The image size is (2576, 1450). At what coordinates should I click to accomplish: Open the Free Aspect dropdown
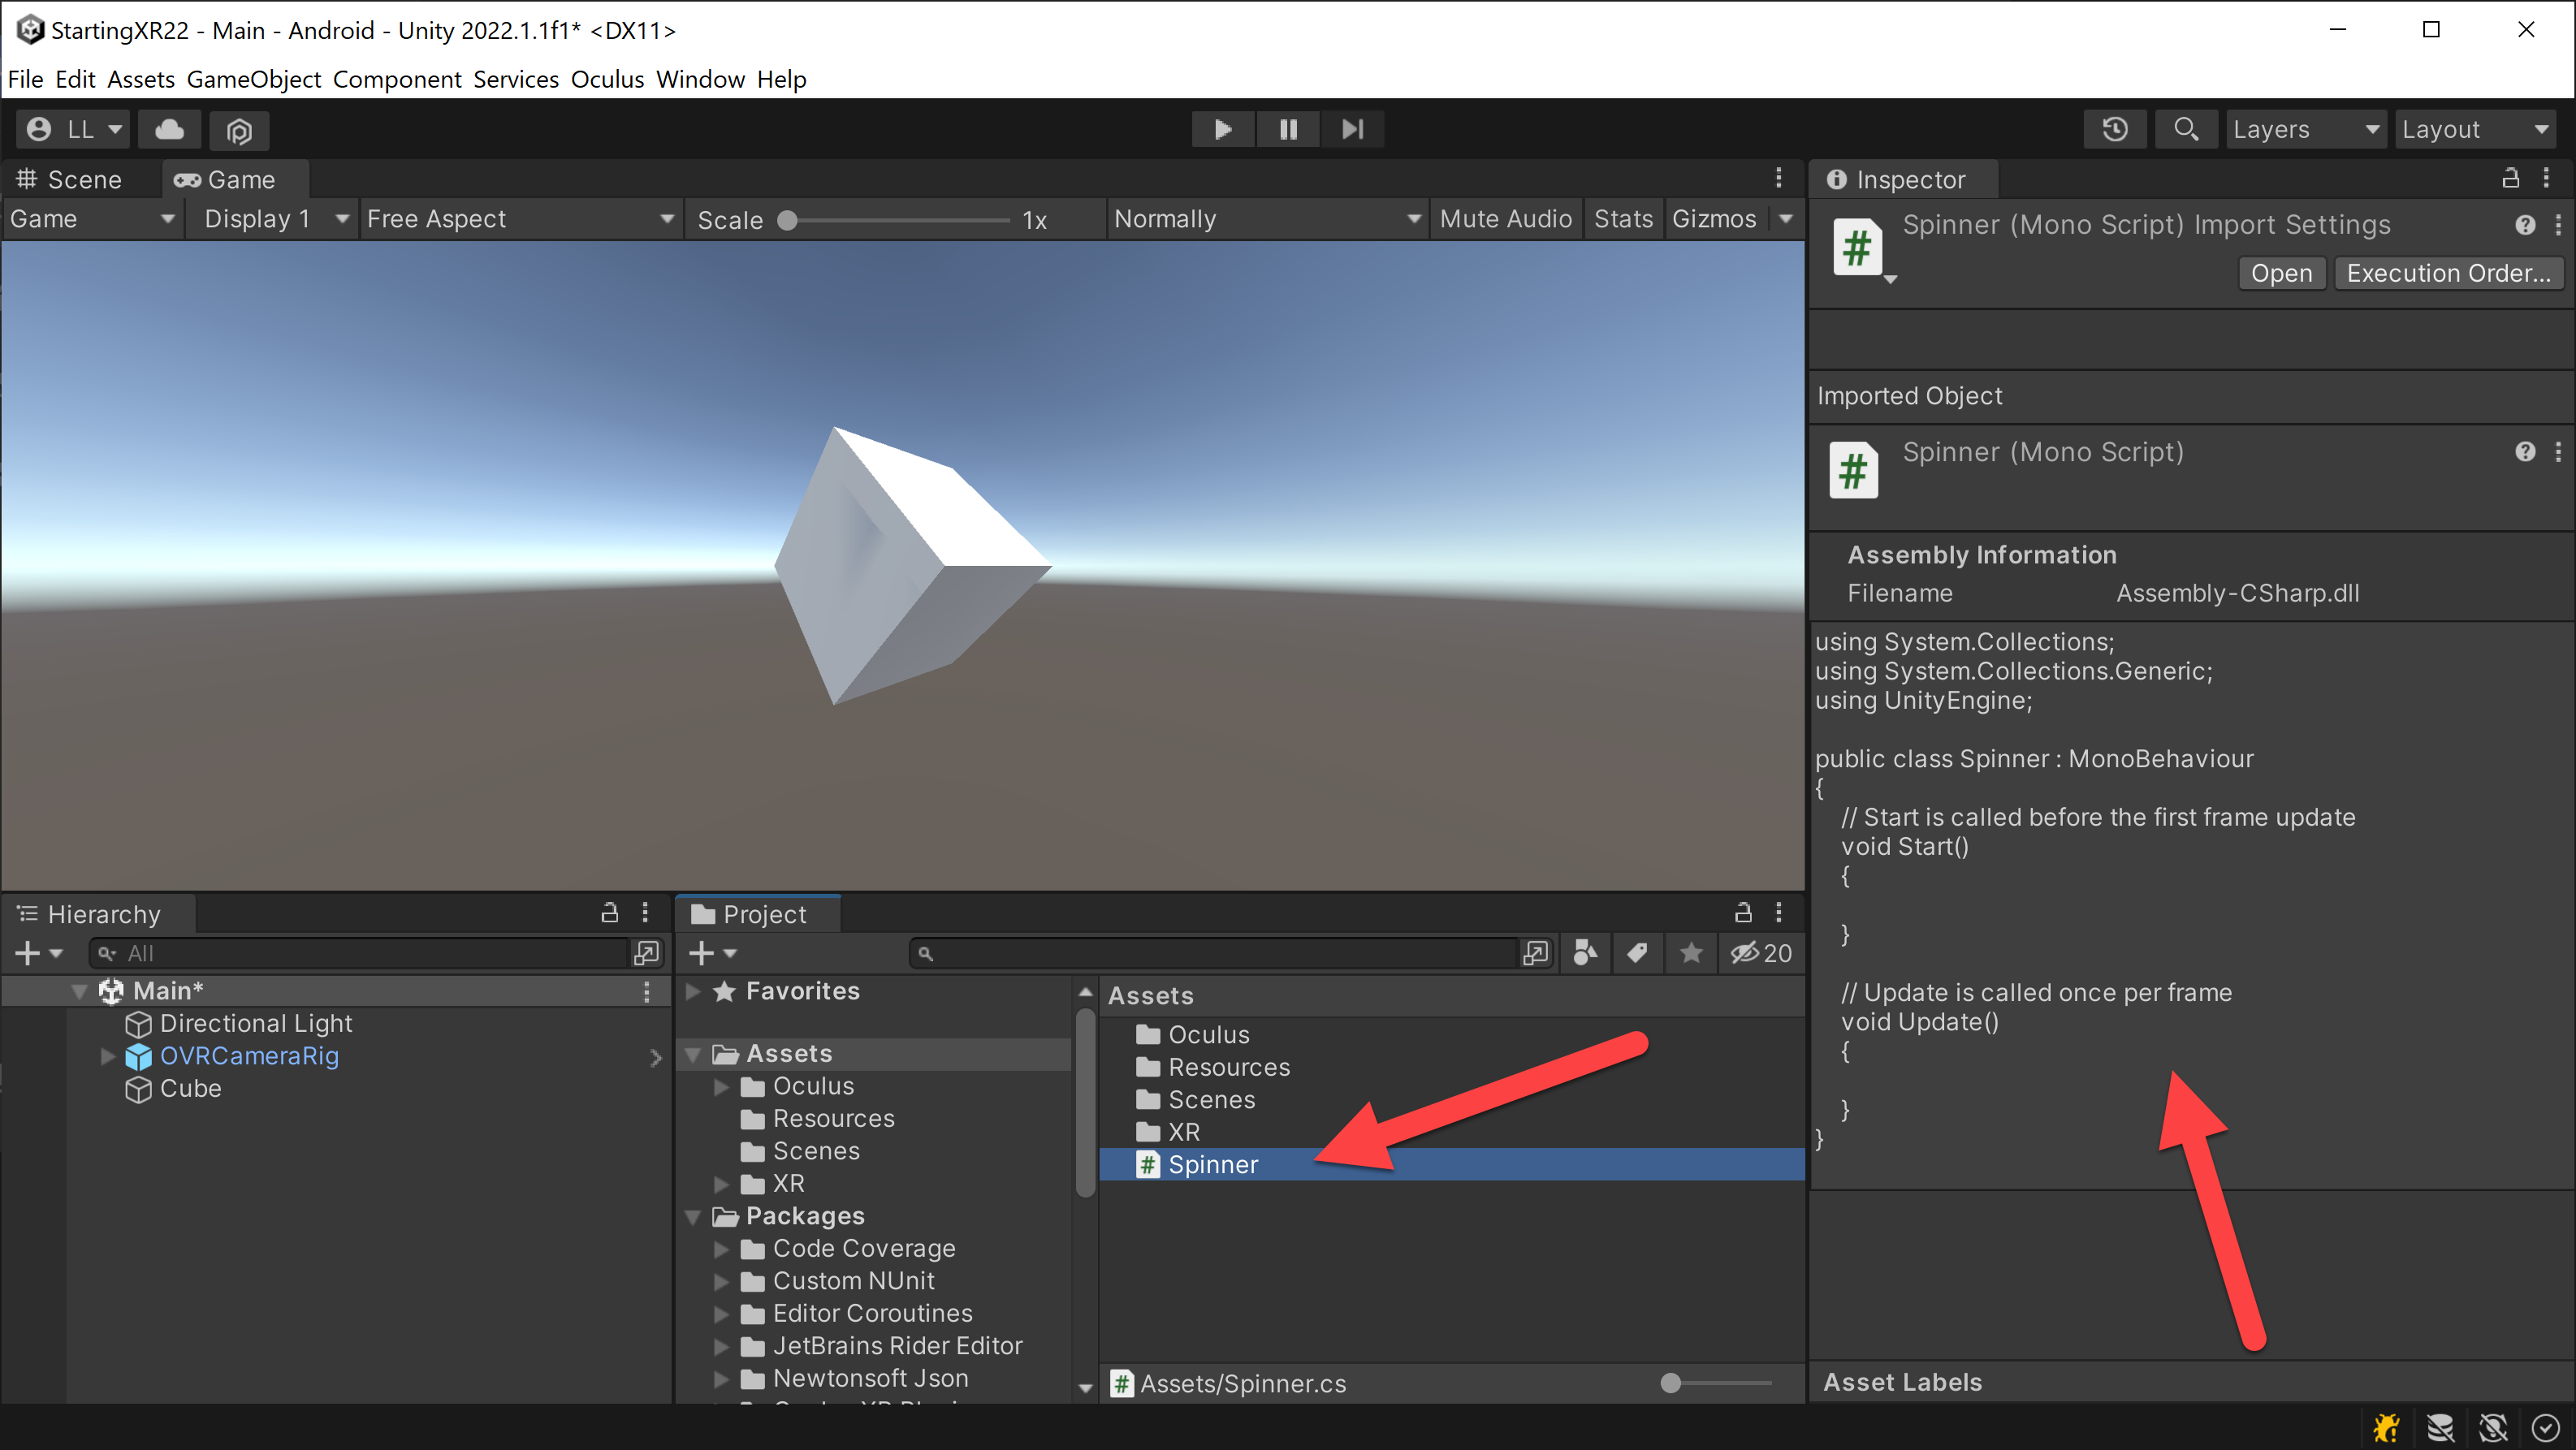coord(520,219)
